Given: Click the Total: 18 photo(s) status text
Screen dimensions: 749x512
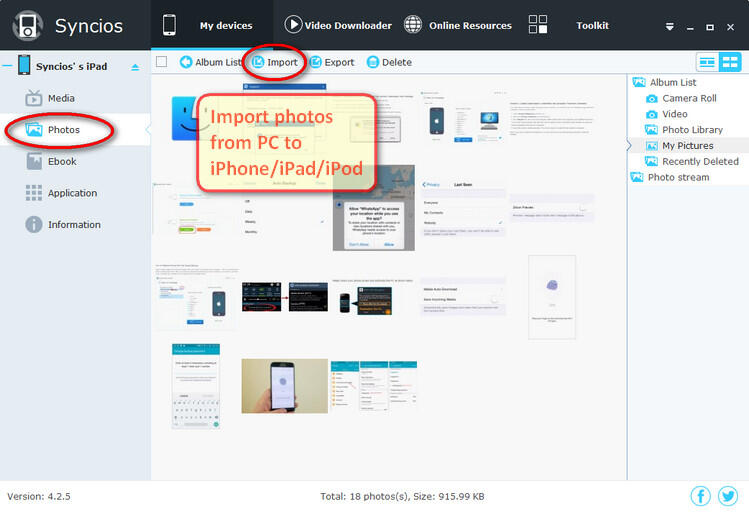Looking at the screenshot, I should point(402,496).
